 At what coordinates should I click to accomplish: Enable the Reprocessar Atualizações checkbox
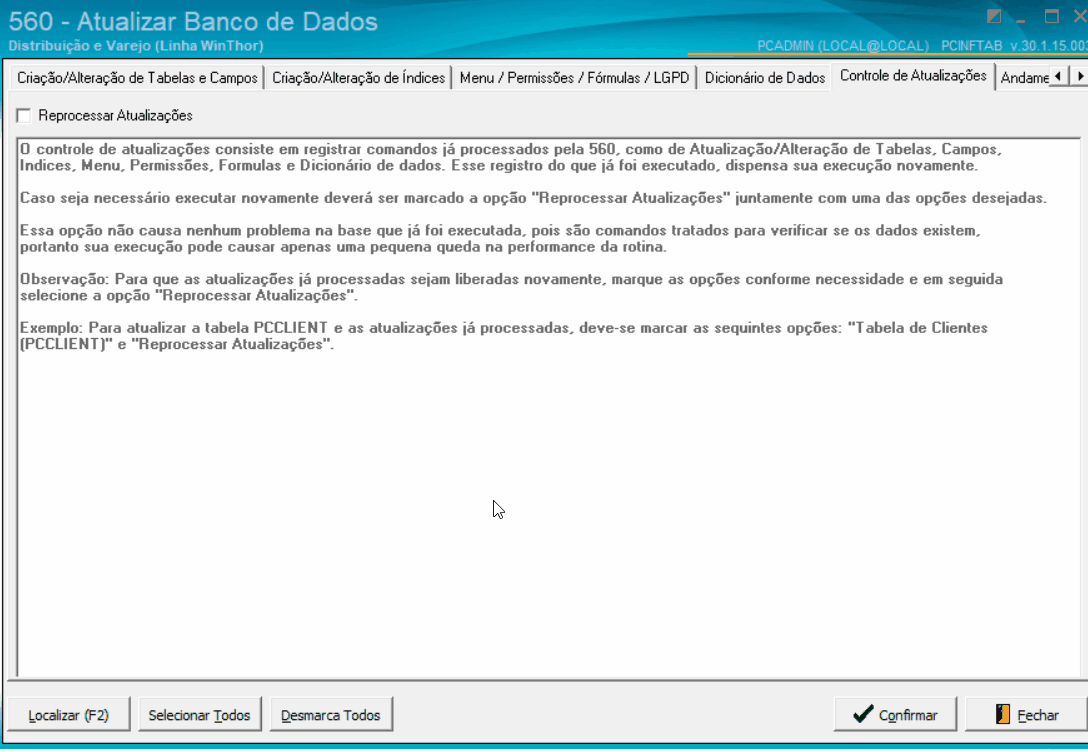[24, 116]
